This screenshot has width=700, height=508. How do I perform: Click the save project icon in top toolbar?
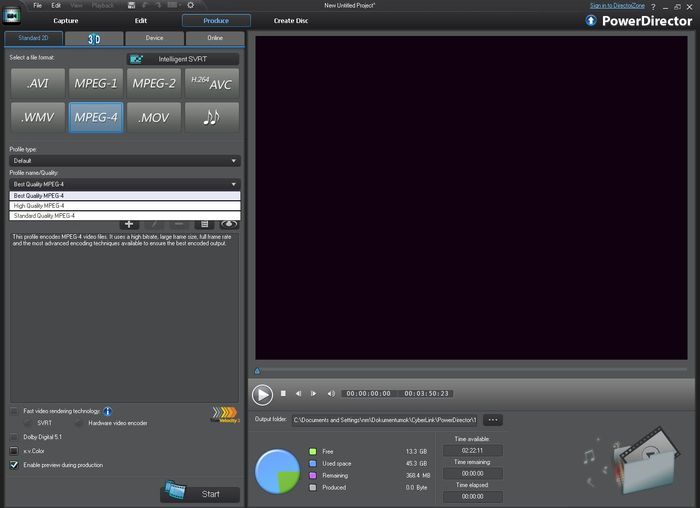(x=131, y=5)
